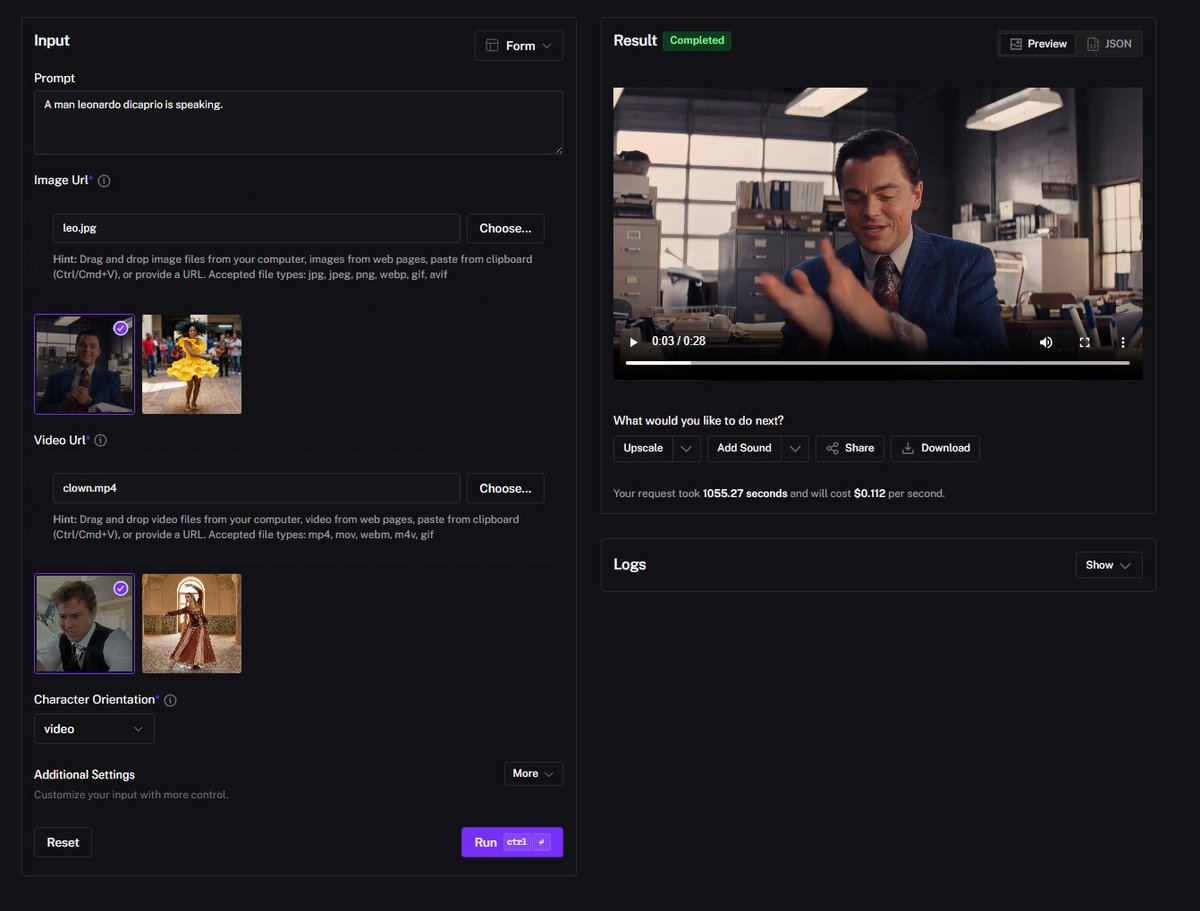Click the Completed status badge
The width and height of the screenshot is (1200, 911).
pos(697,41)
